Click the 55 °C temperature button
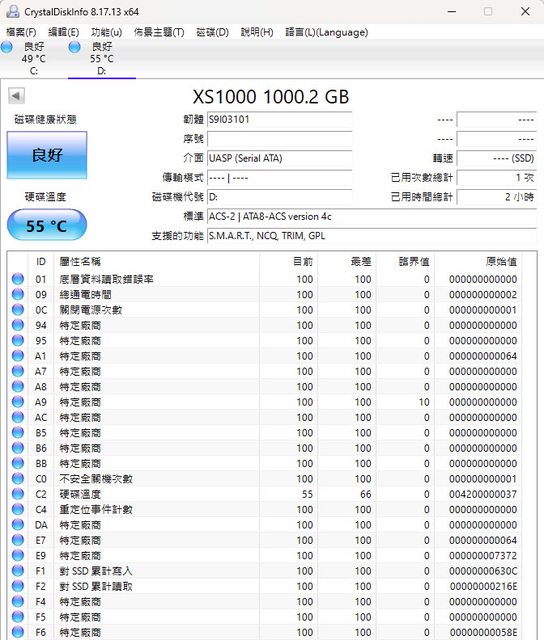The height and width of the screenshot is (640, 544). pyautogui.click(x=47, y=225)
